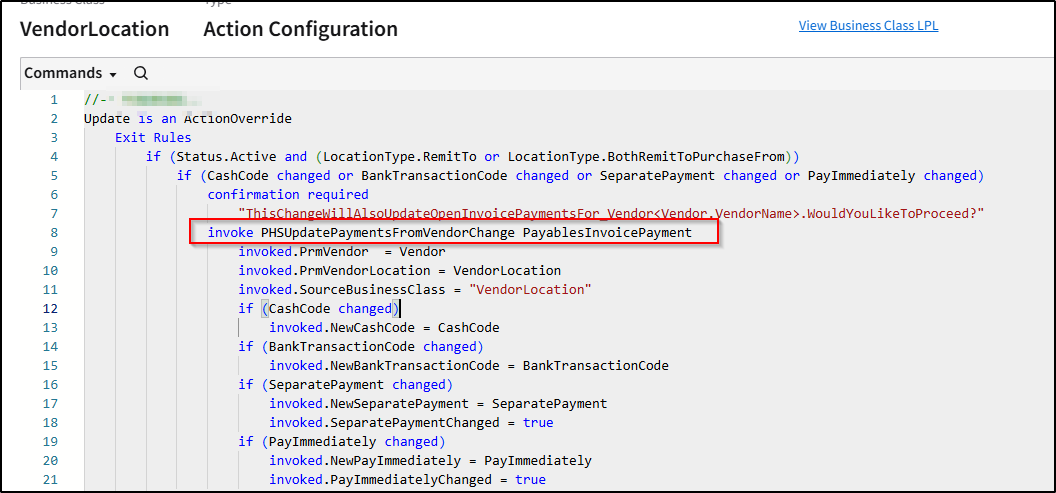Select line number 8 in the gutter
Image resolution: width=1056 pixels, height=493 pixels.
[x=54, y=232]
